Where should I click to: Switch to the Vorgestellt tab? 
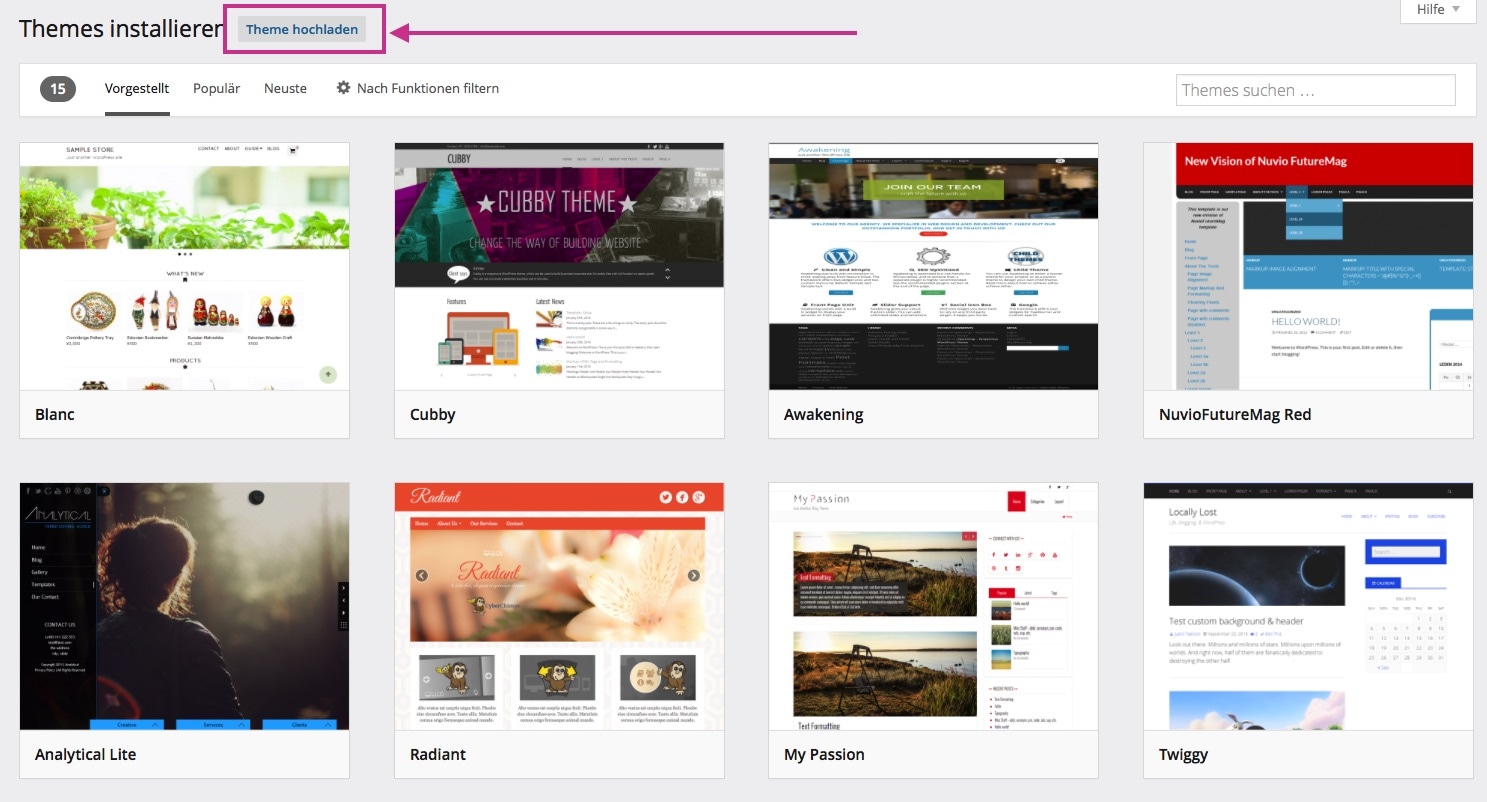[137, 88]
